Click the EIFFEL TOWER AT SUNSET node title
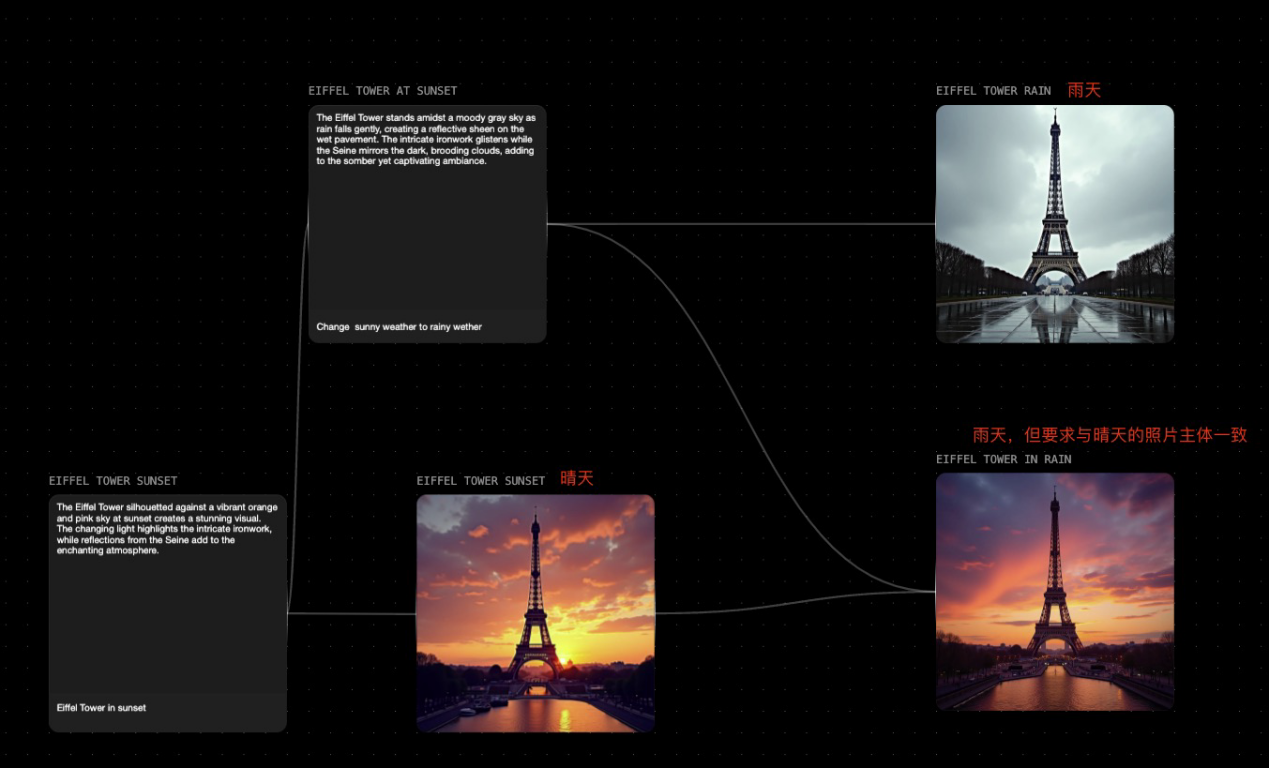The height and width of the screenshot is (770, 1274). (x=382, y=91)
